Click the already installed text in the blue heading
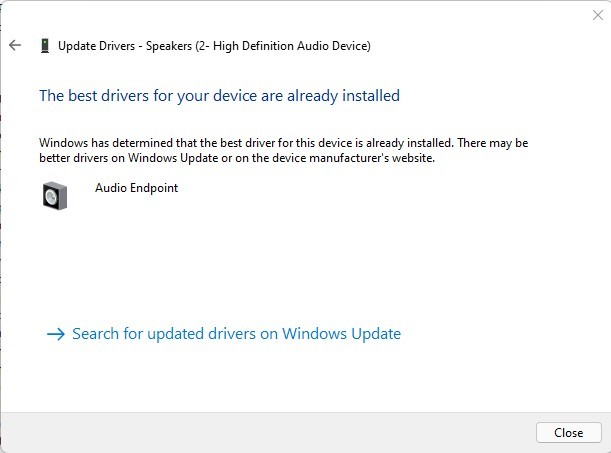611x453 pixels. click(x=343, y=96)
